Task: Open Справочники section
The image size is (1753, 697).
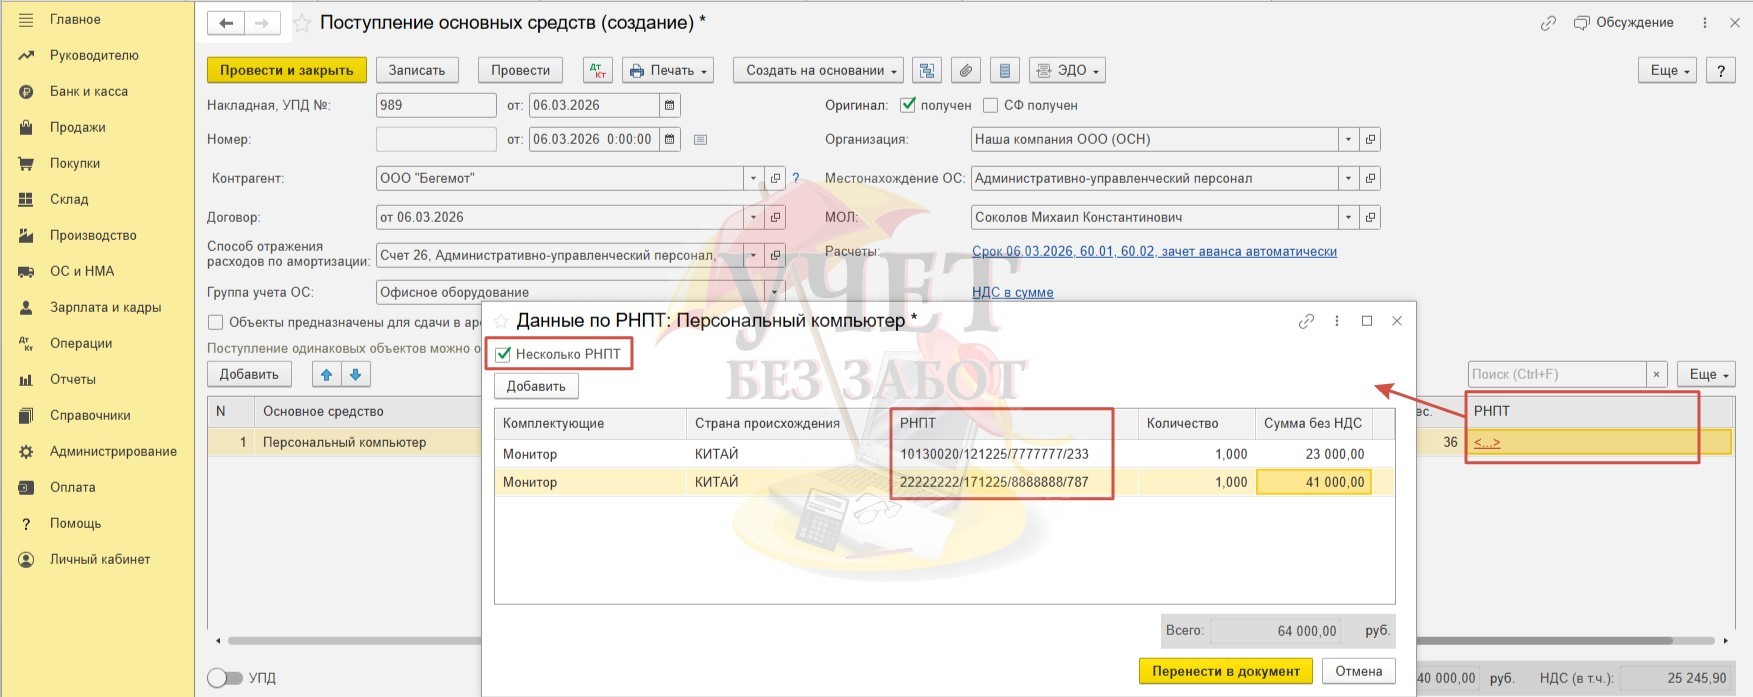Action: pyautogui.click(x=90, y=415)
